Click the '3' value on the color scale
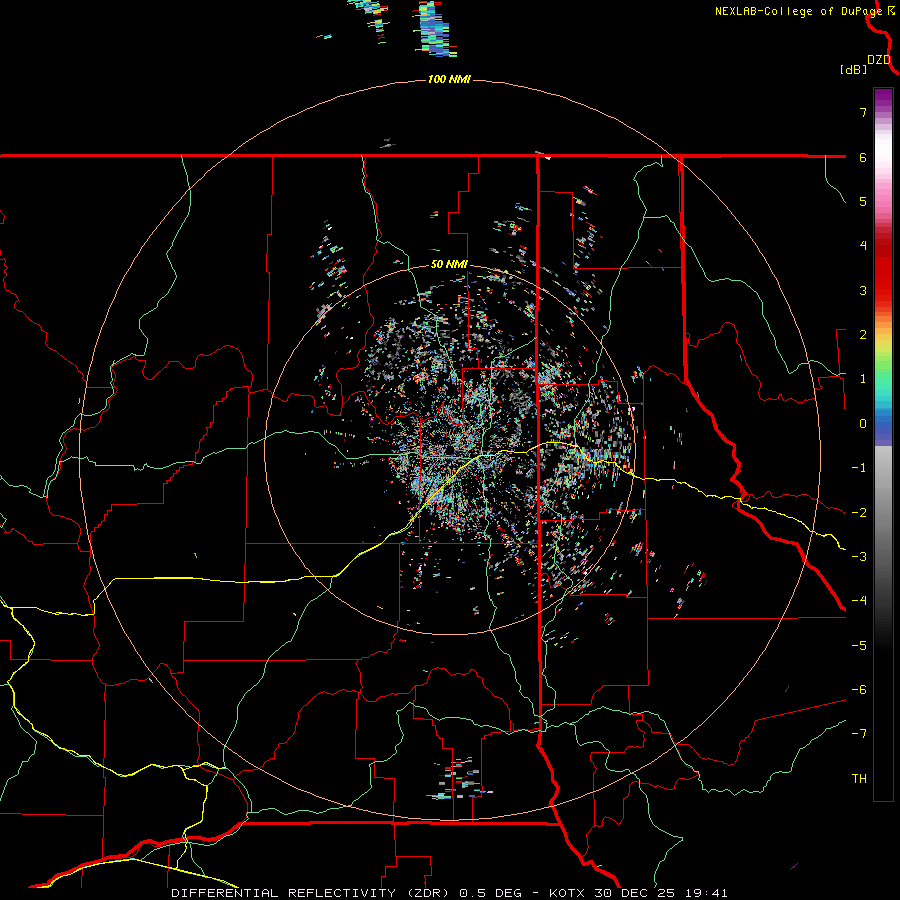This screenshot has height=900, width=900. click(863, 290)
